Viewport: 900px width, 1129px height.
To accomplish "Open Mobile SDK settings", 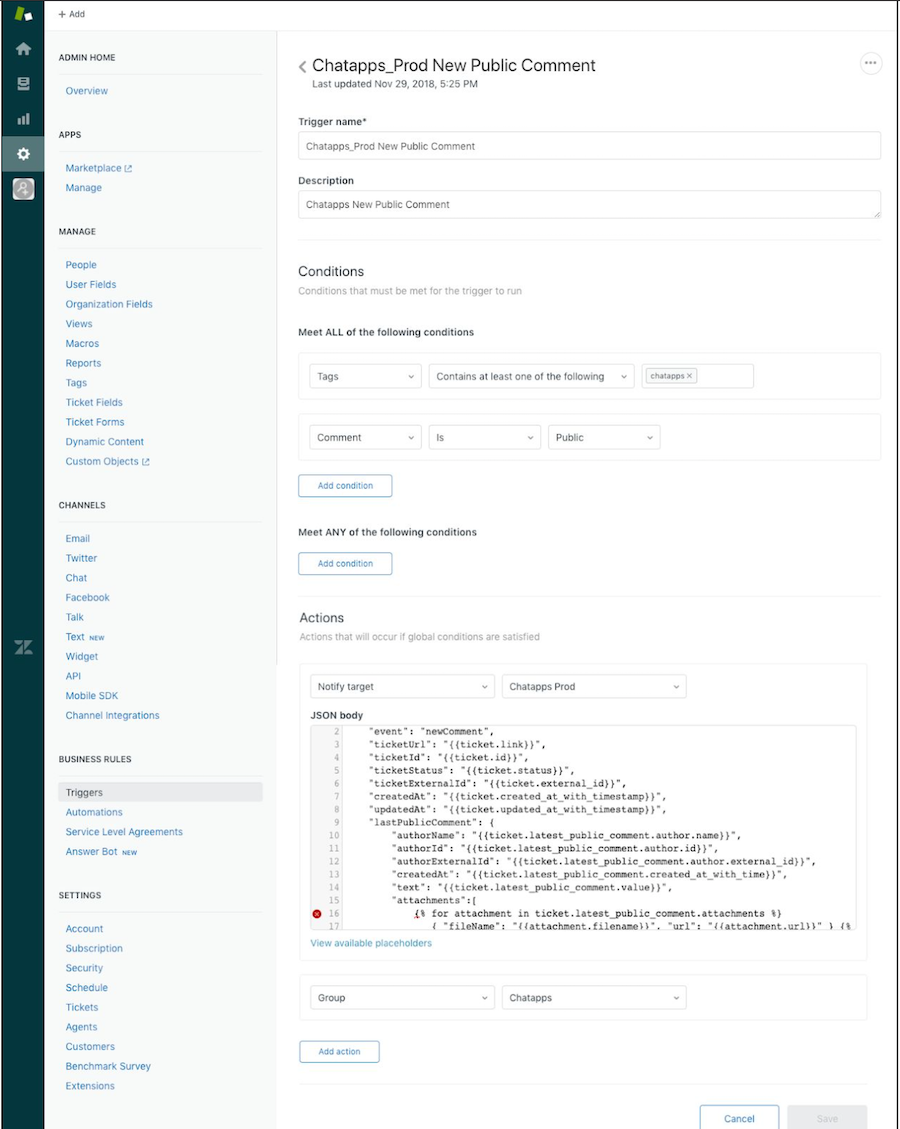I will (91, 696).
